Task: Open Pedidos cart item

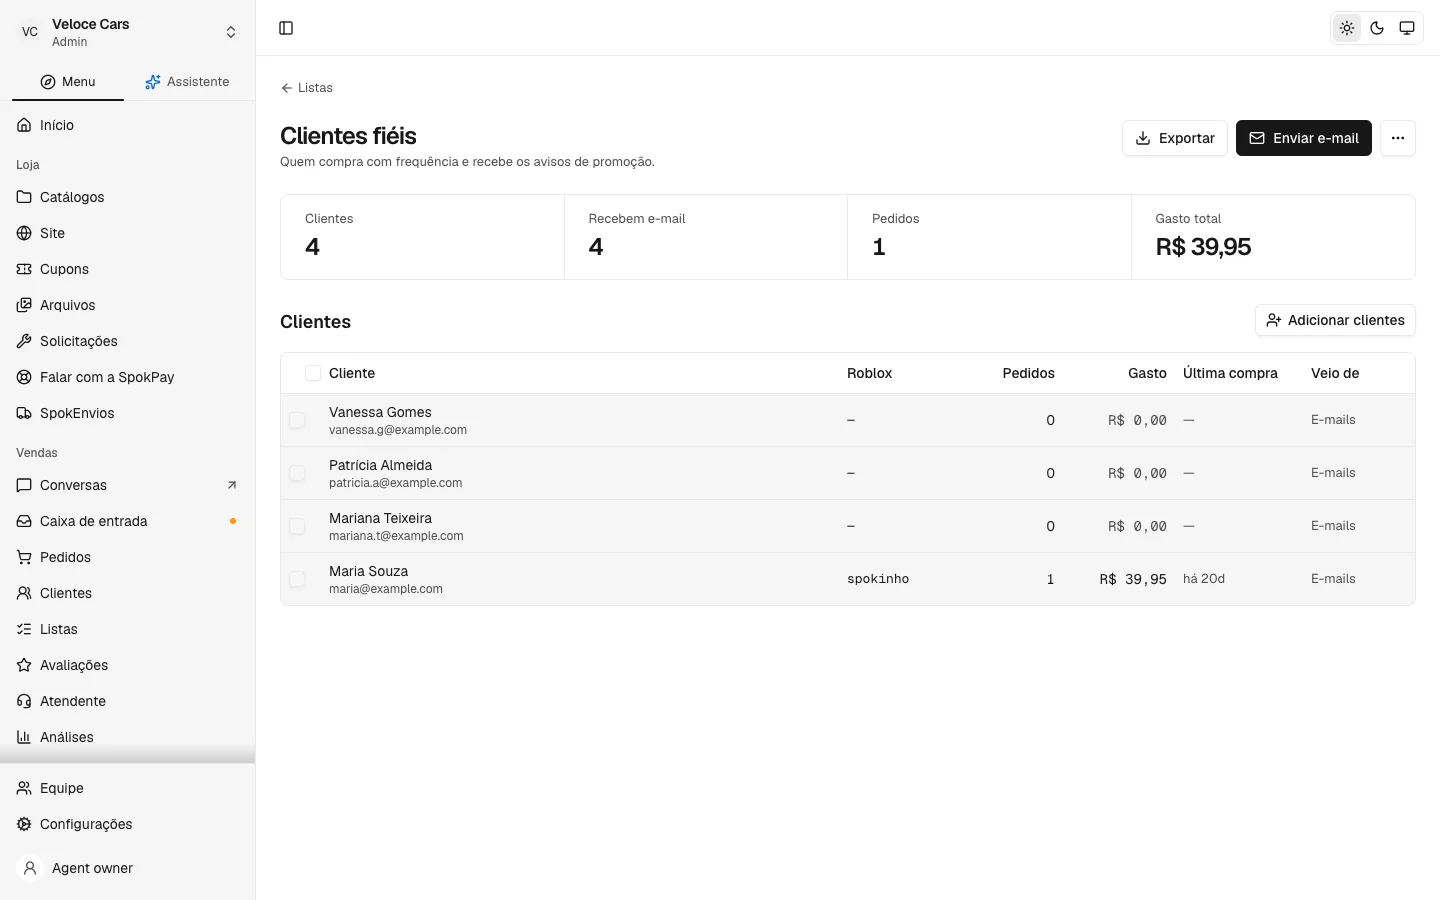Action: [127, 557]
